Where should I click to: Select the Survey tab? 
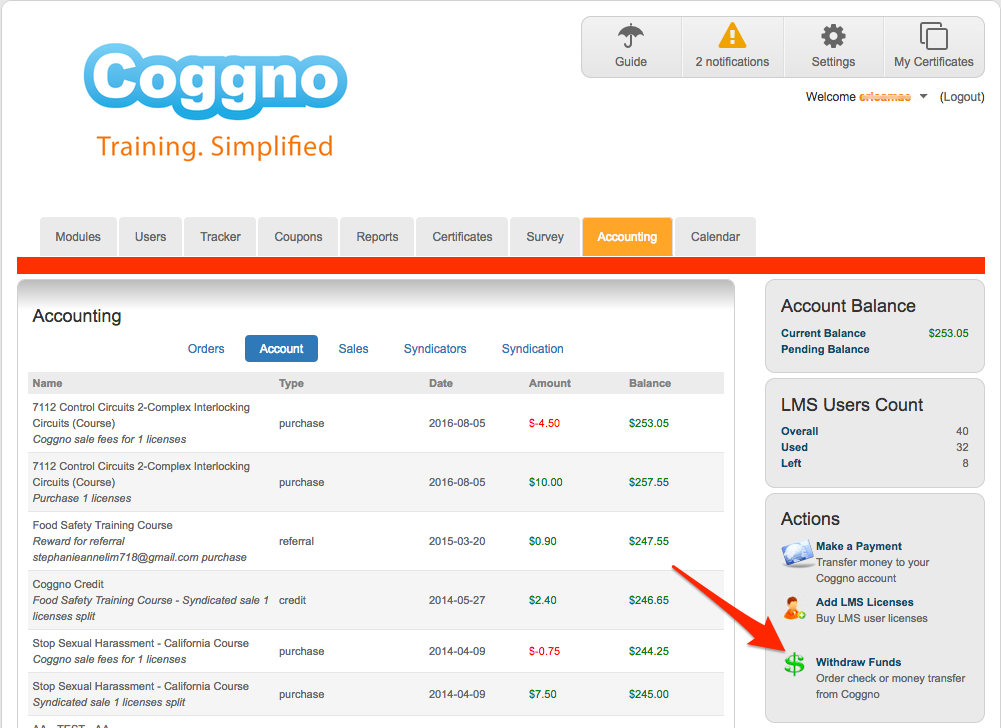[545, 236]
